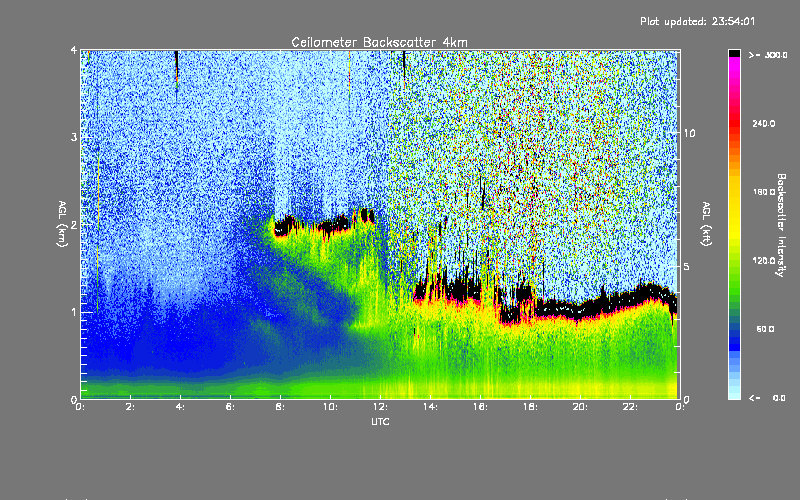Click the 'AGL (km)' left axis label
This screenshot has height=500, width=800.
point(62,224)
